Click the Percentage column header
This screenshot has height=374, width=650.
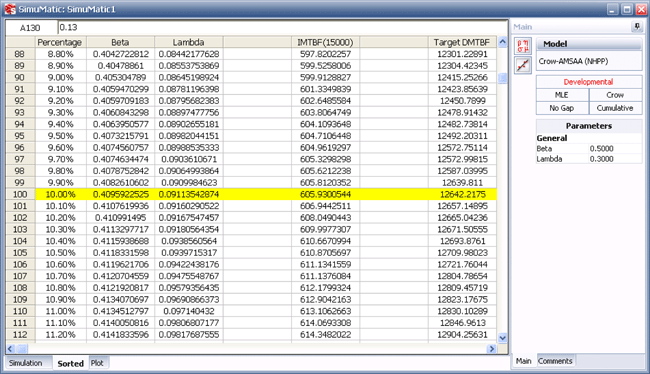[x=61, y=42]
